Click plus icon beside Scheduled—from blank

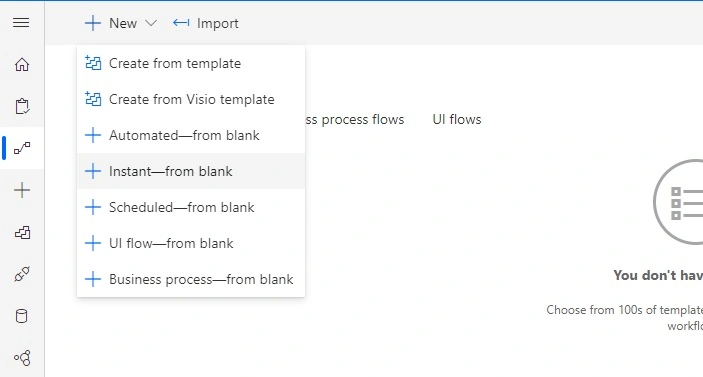[93, 207]
